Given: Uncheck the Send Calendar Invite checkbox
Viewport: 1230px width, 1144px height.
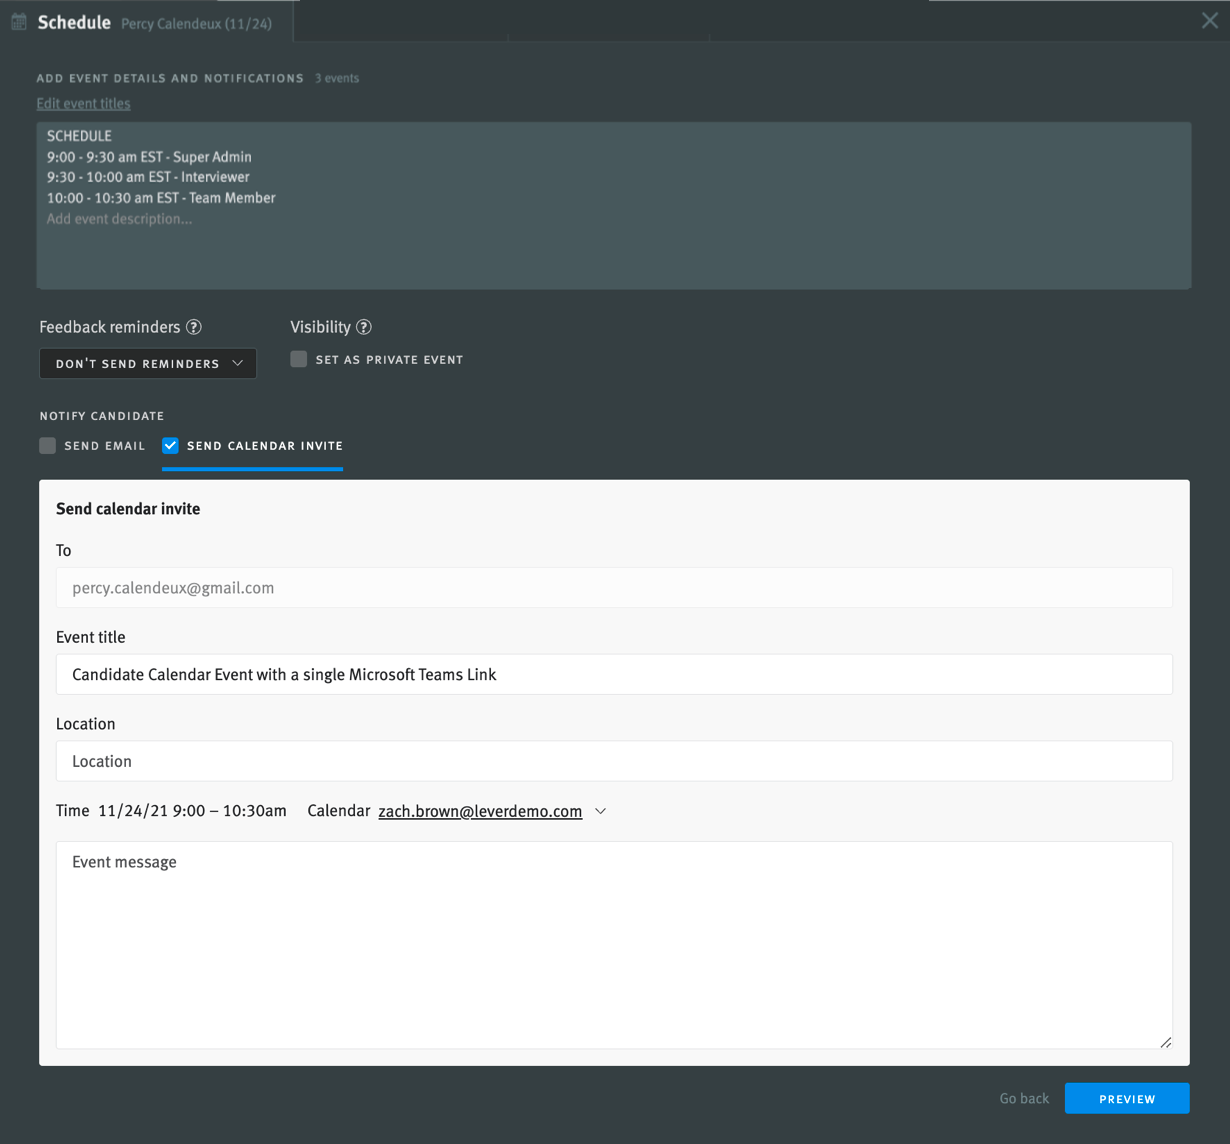Looking at the screenshot, I should click(x=171, y=446).
